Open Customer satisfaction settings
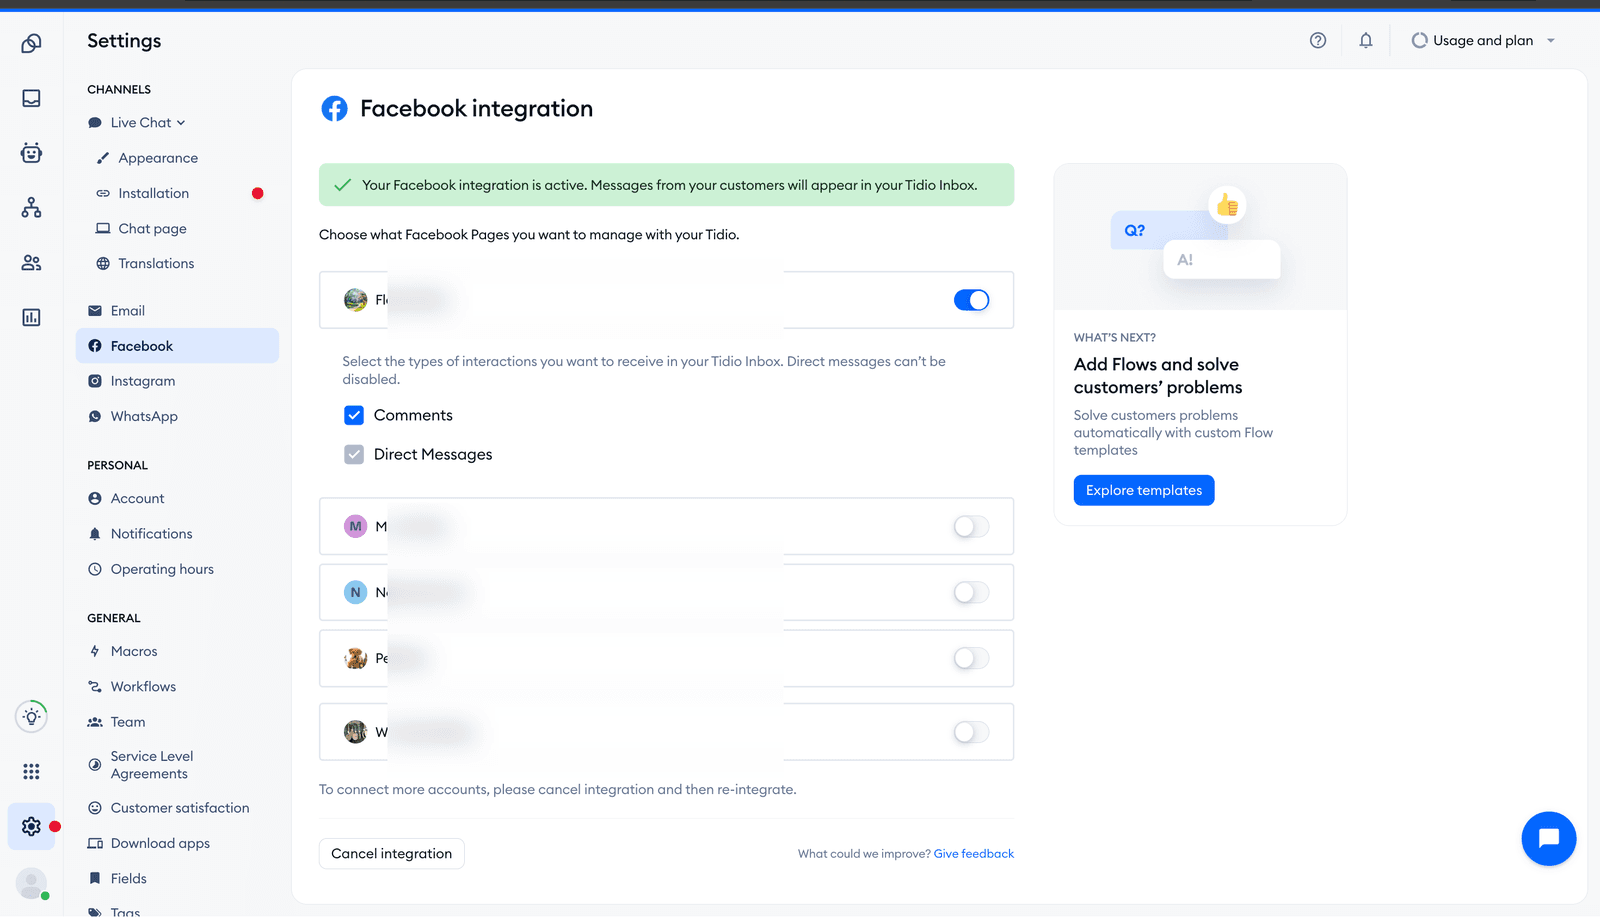Image resolution: width=1600 pixels, height=917 pixels. (180, 808)
